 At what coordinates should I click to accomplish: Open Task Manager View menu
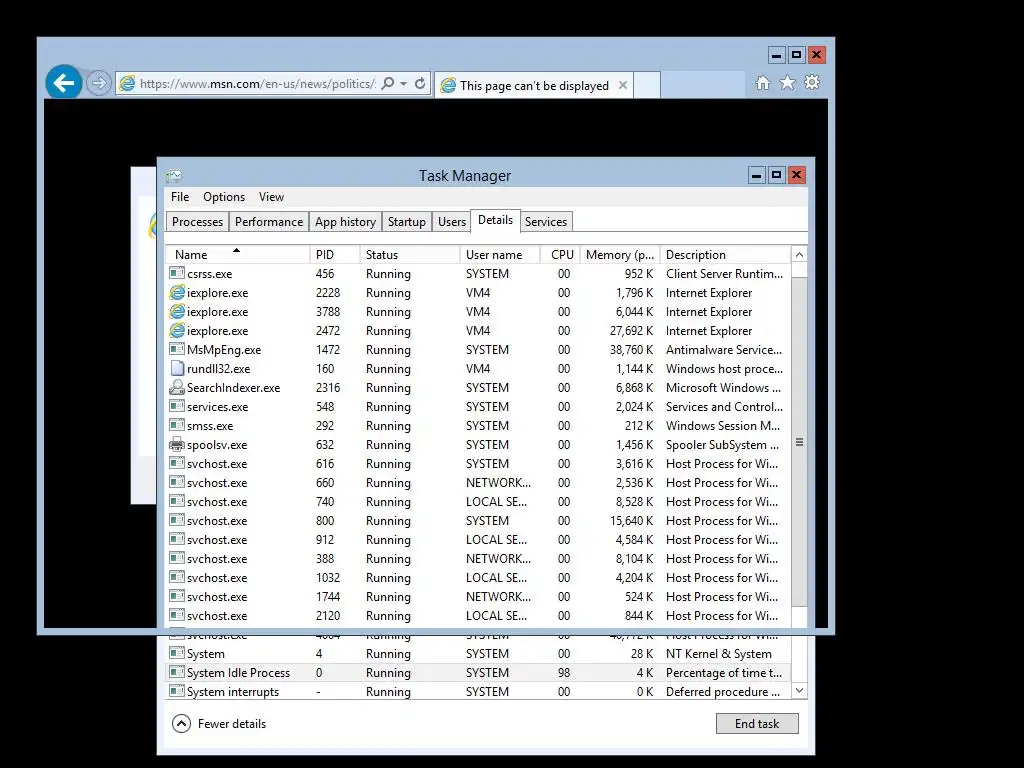click(x=271, y=197)
